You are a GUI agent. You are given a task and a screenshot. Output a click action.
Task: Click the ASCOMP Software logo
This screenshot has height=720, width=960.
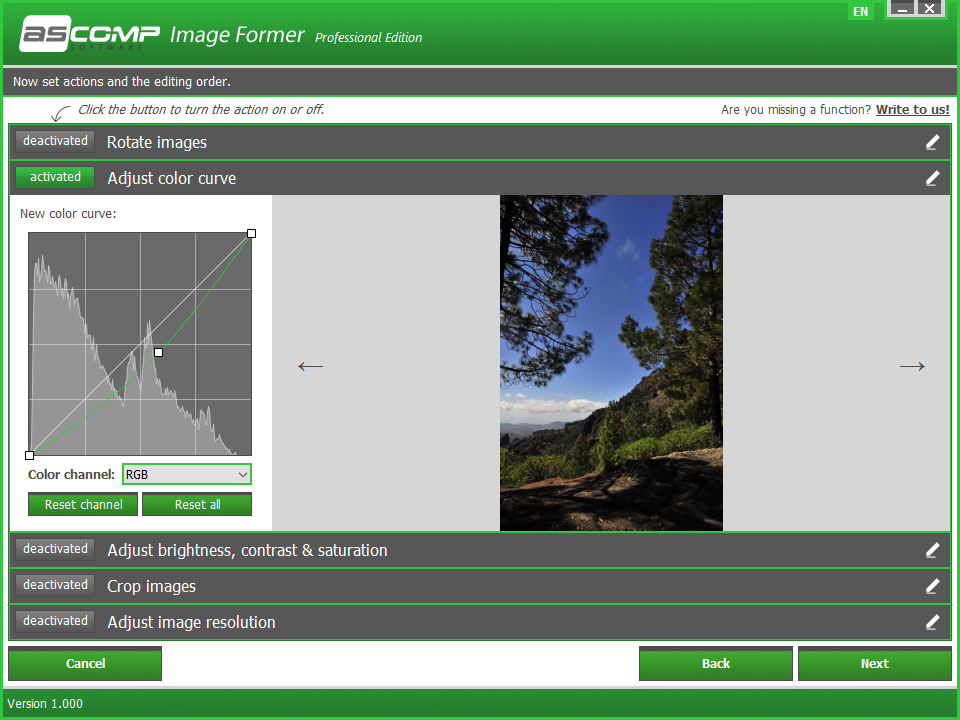[x=89, y=34]
